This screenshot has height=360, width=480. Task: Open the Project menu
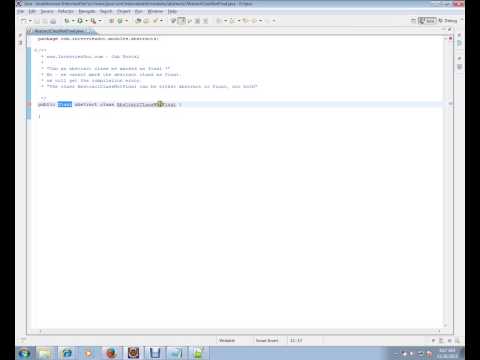pos(124,11)
